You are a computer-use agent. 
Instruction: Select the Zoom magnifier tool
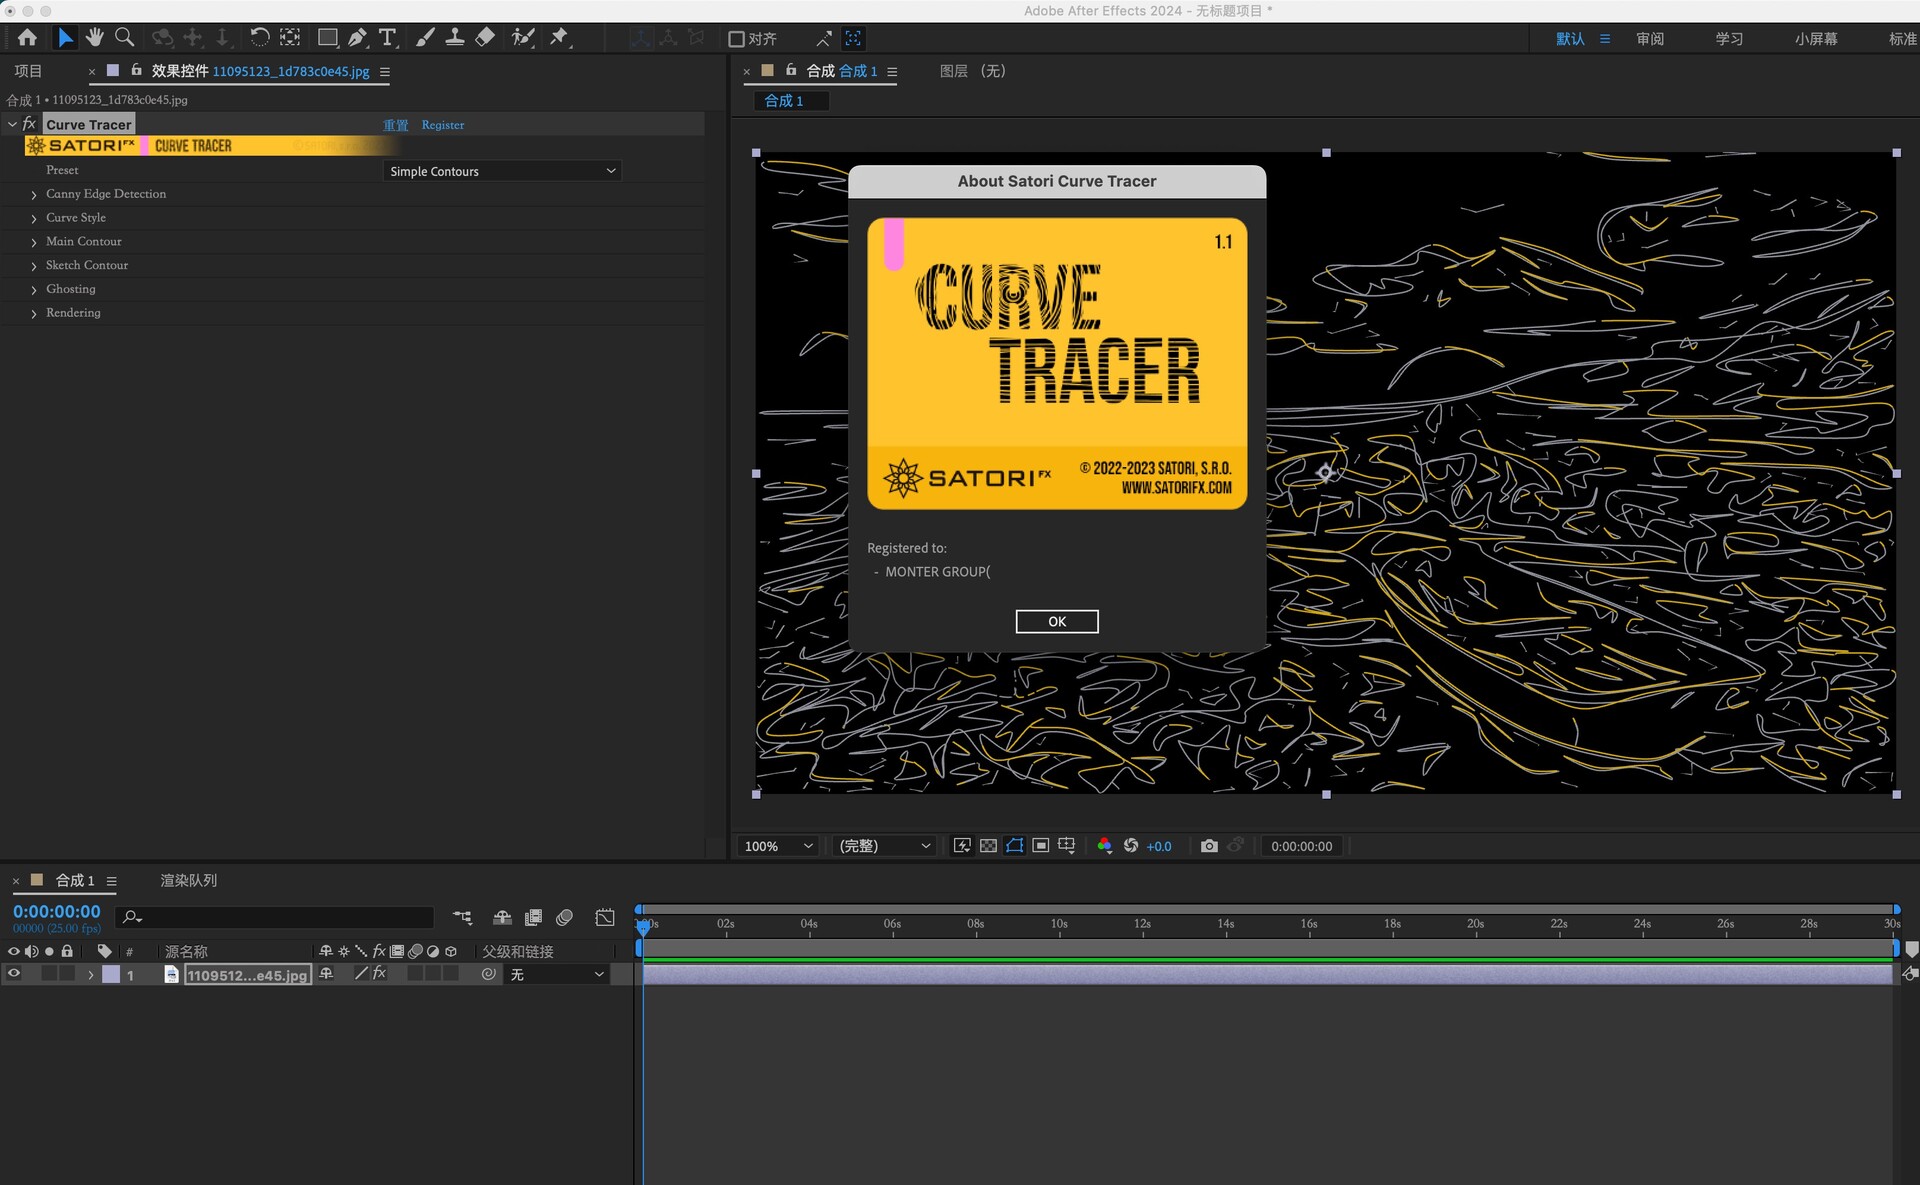tap(125, 38)
